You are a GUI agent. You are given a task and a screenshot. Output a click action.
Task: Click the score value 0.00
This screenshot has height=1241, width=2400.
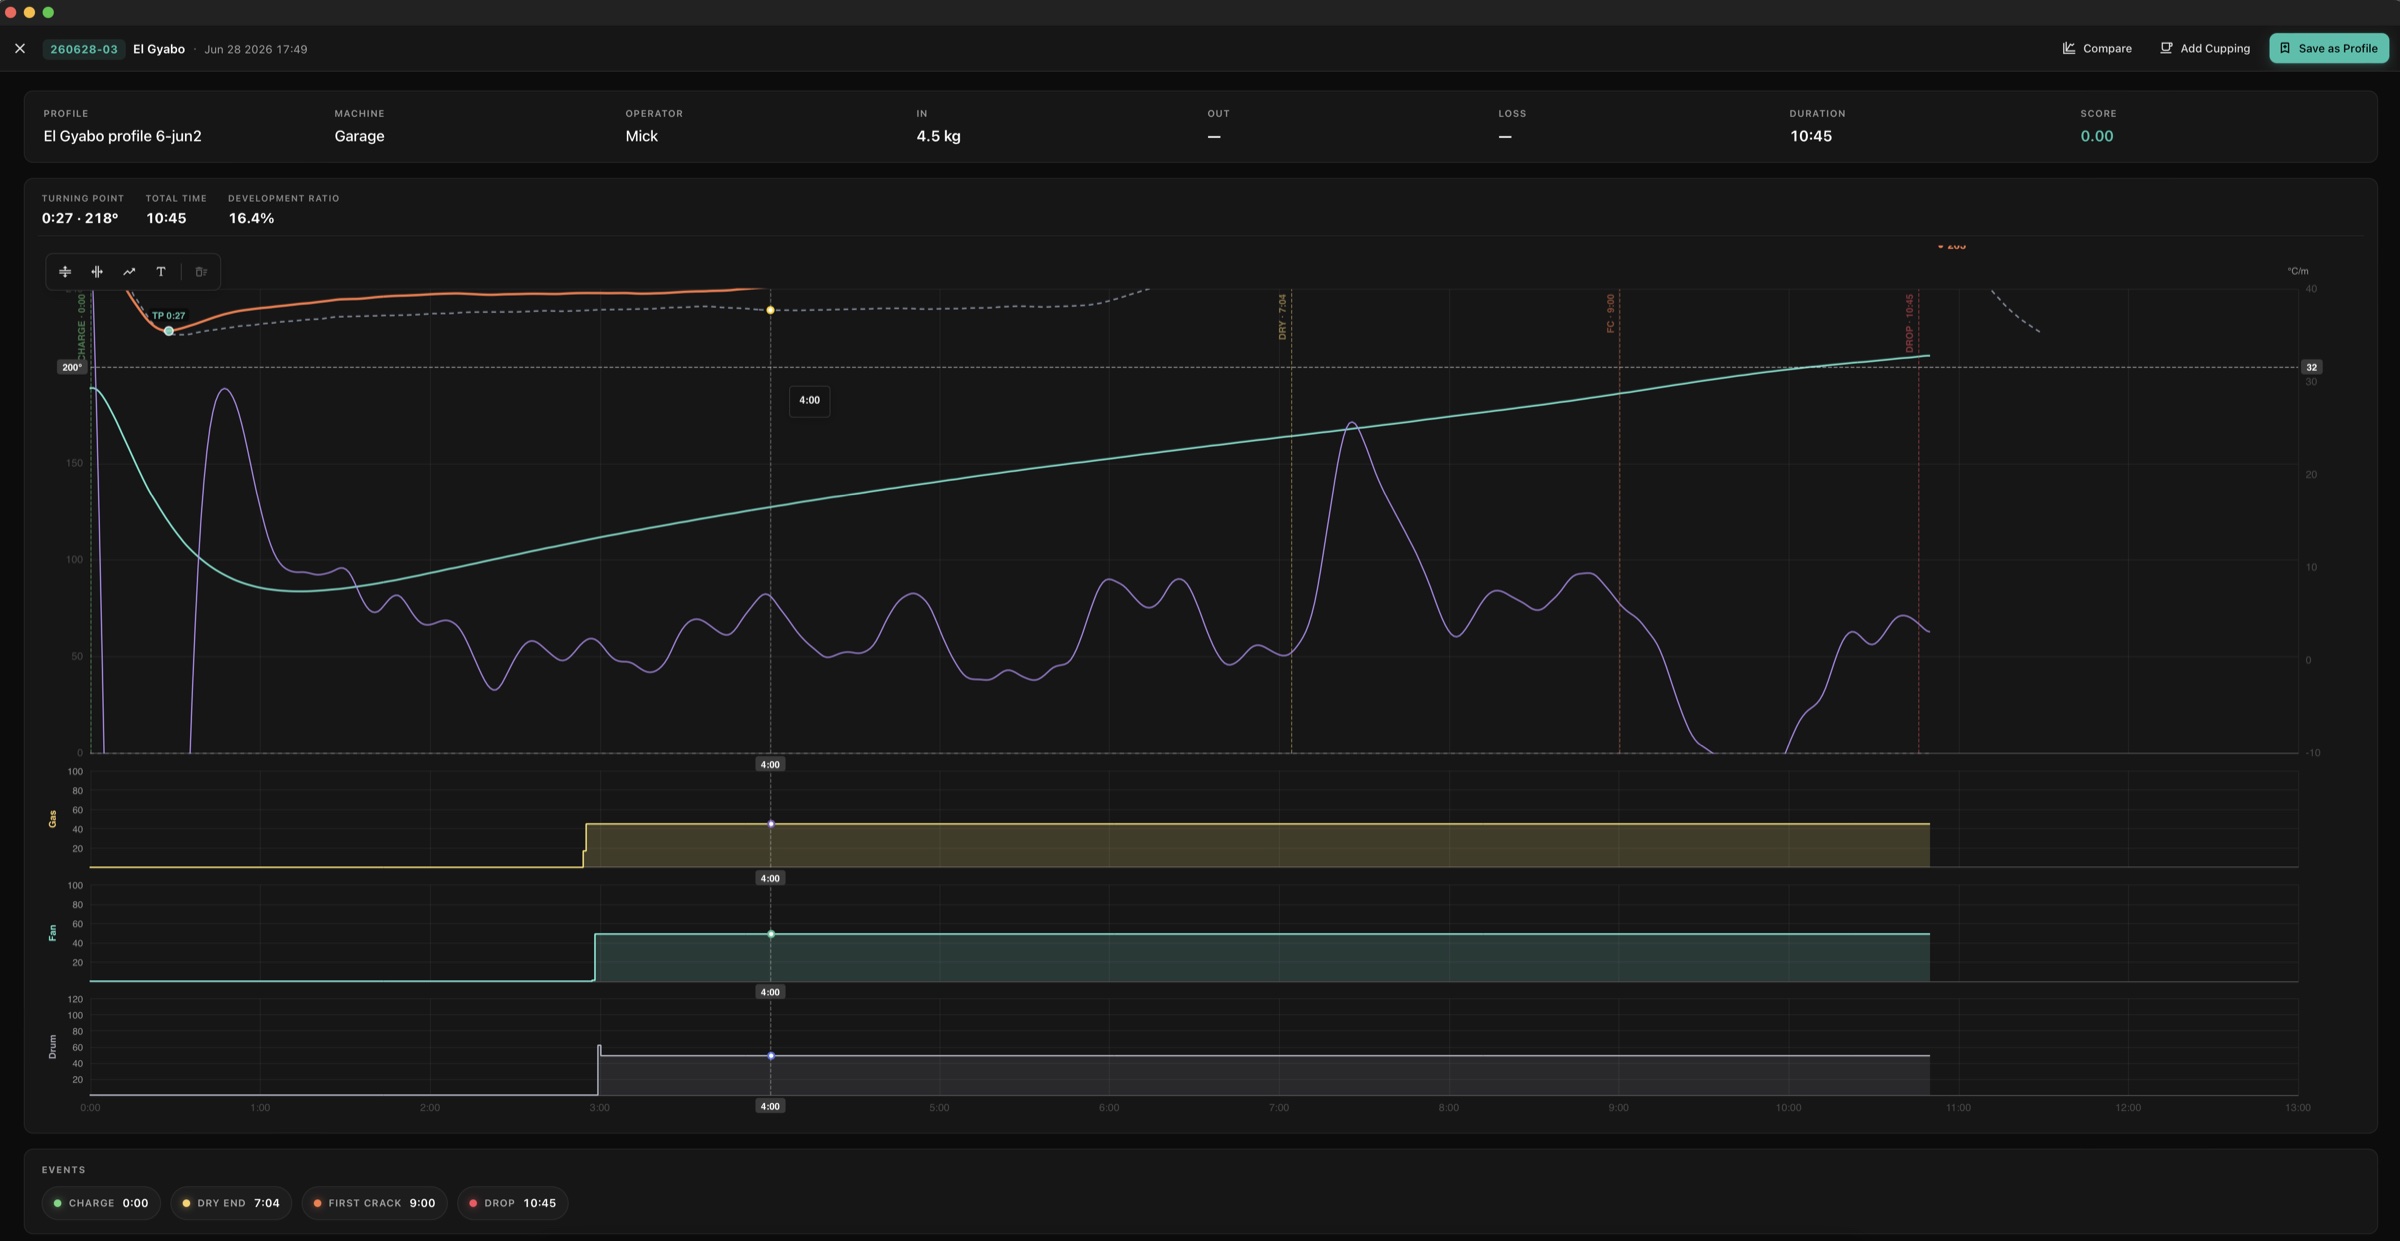click(x=2096, y=136)
